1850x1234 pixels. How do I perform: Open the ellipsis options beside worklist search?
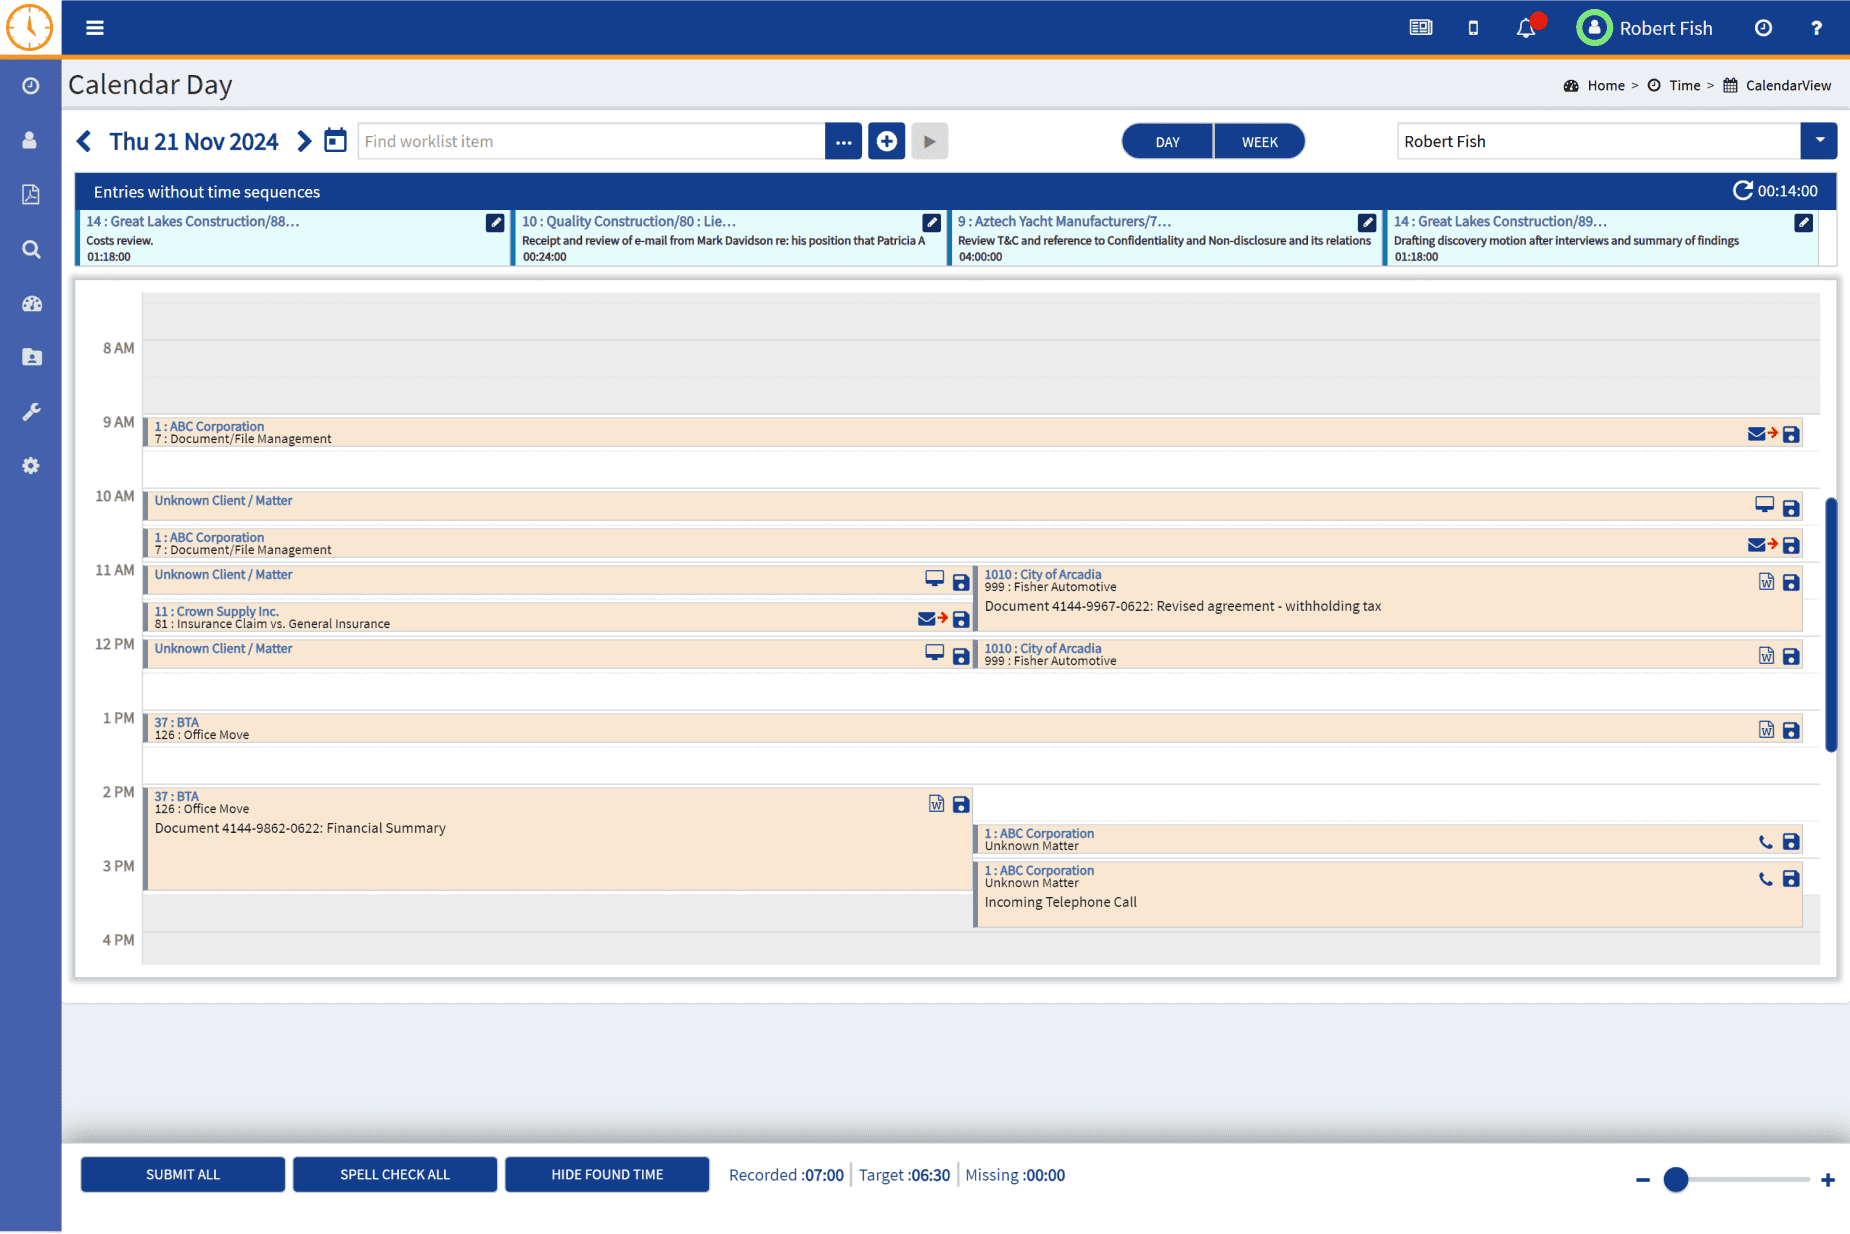[x=844, y=140]
